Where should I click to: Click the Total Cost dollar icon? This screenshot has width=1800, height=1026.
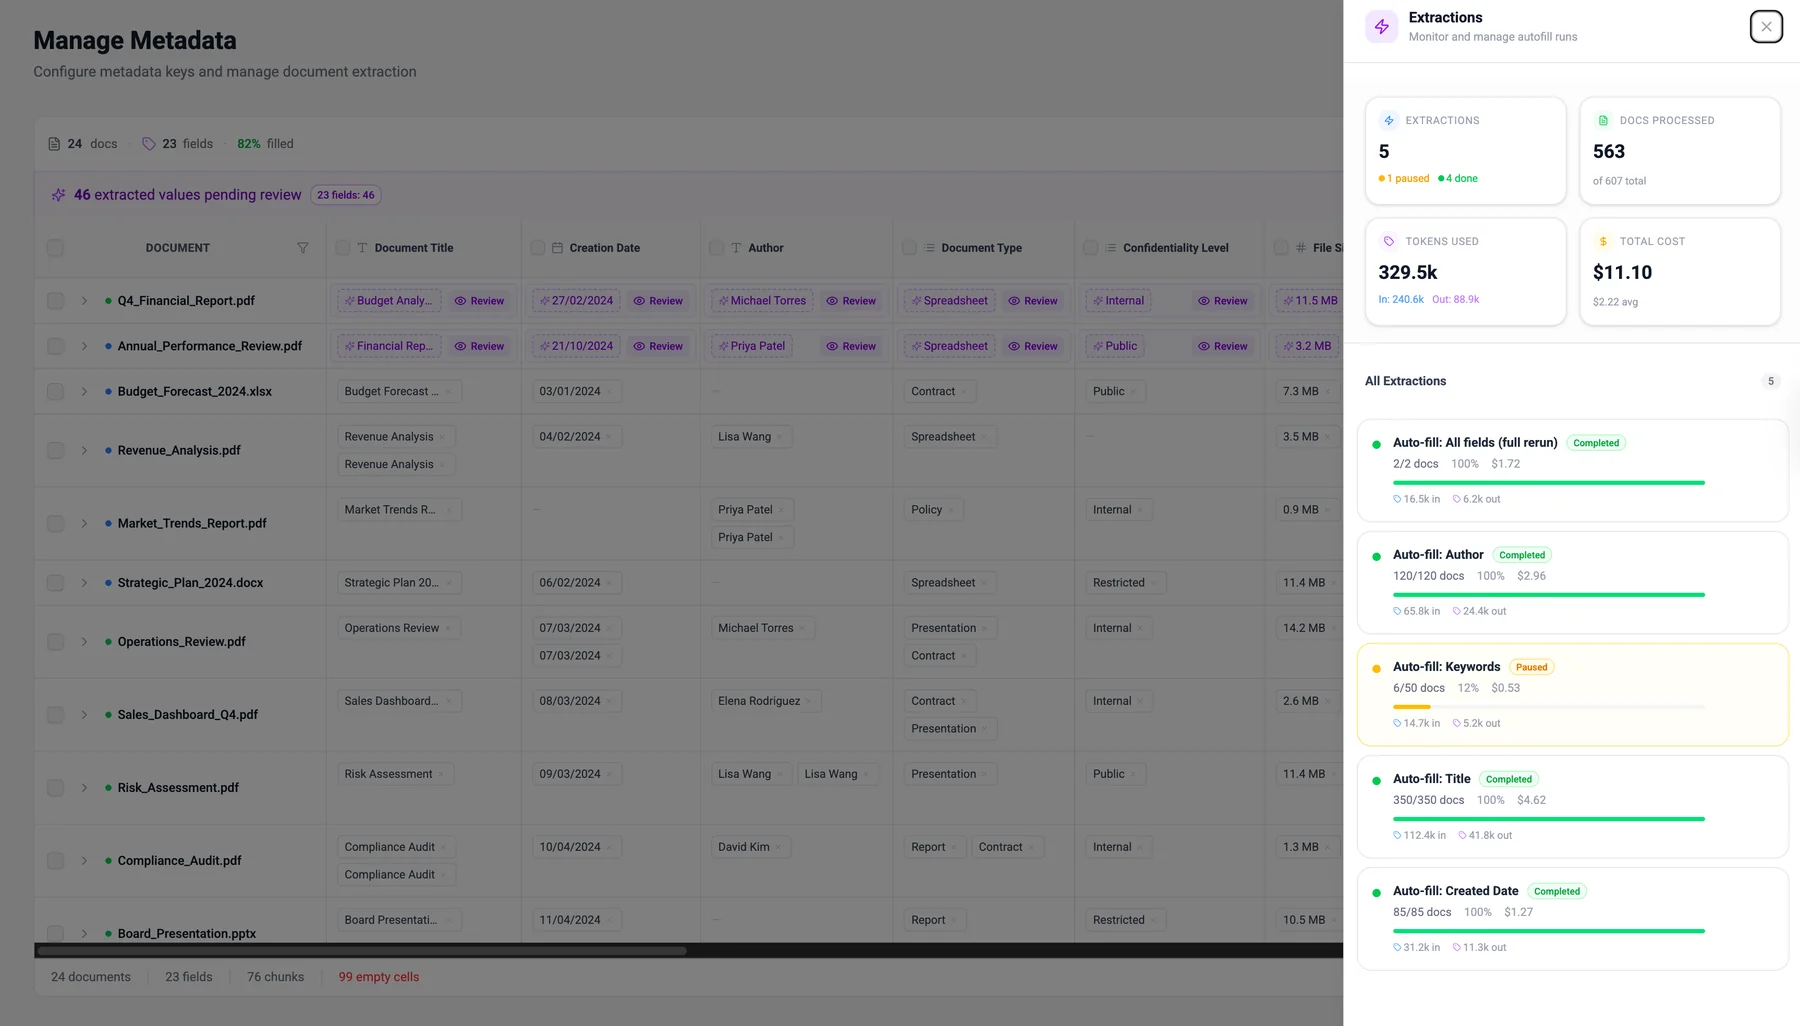click(x=1603, y=241)
